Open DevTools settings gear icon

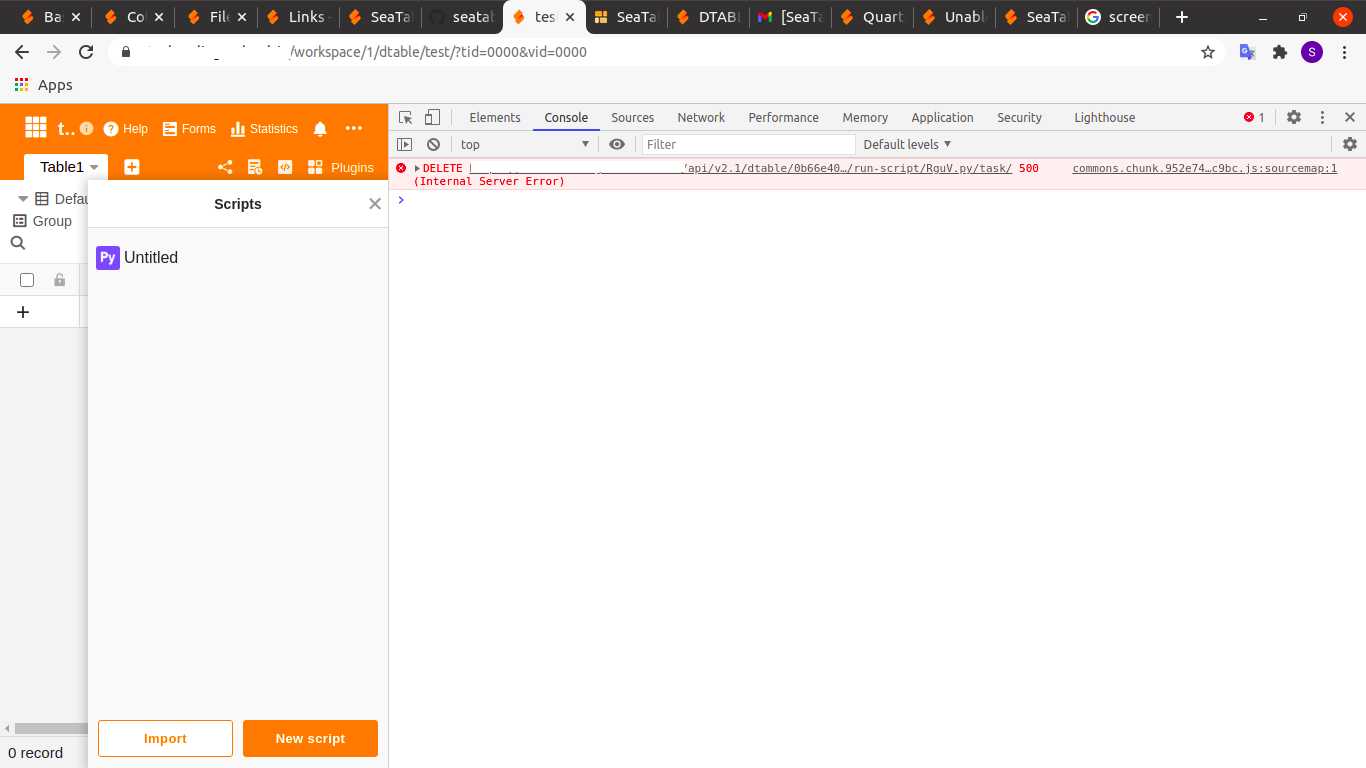(1294, 117)
